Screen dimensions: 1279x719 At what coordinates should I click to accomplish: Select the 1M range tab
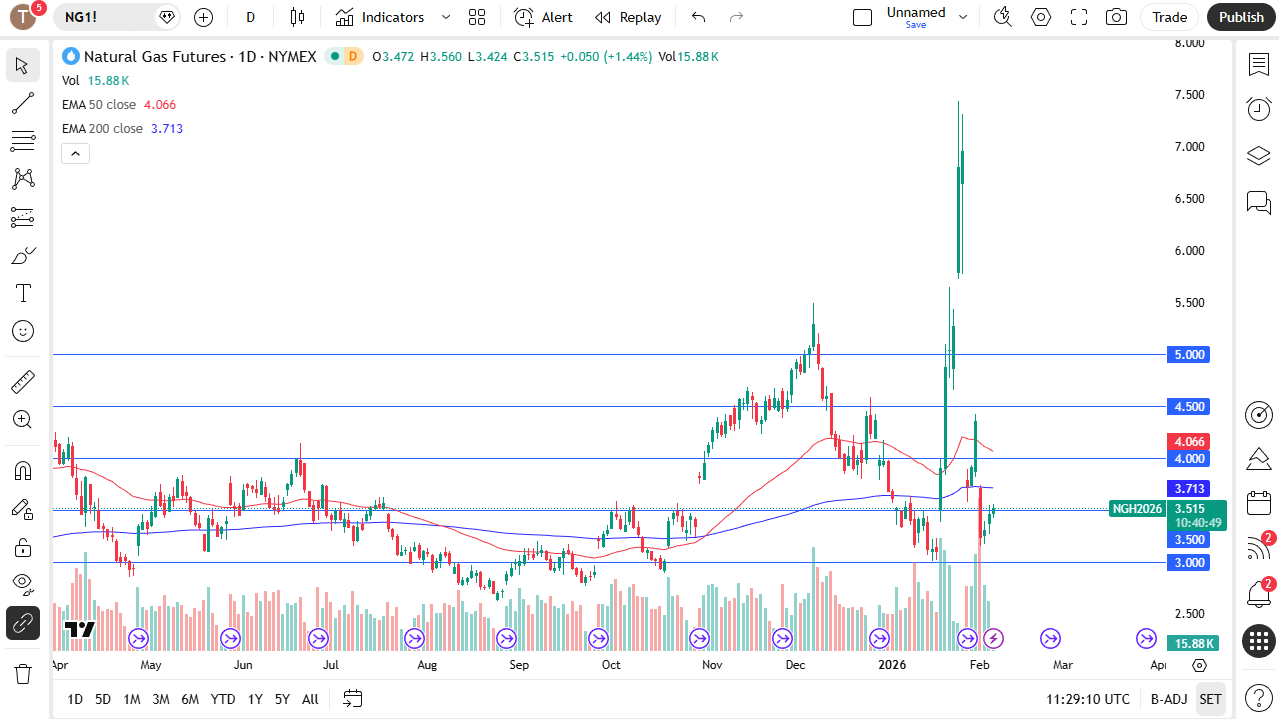point(131,699)
